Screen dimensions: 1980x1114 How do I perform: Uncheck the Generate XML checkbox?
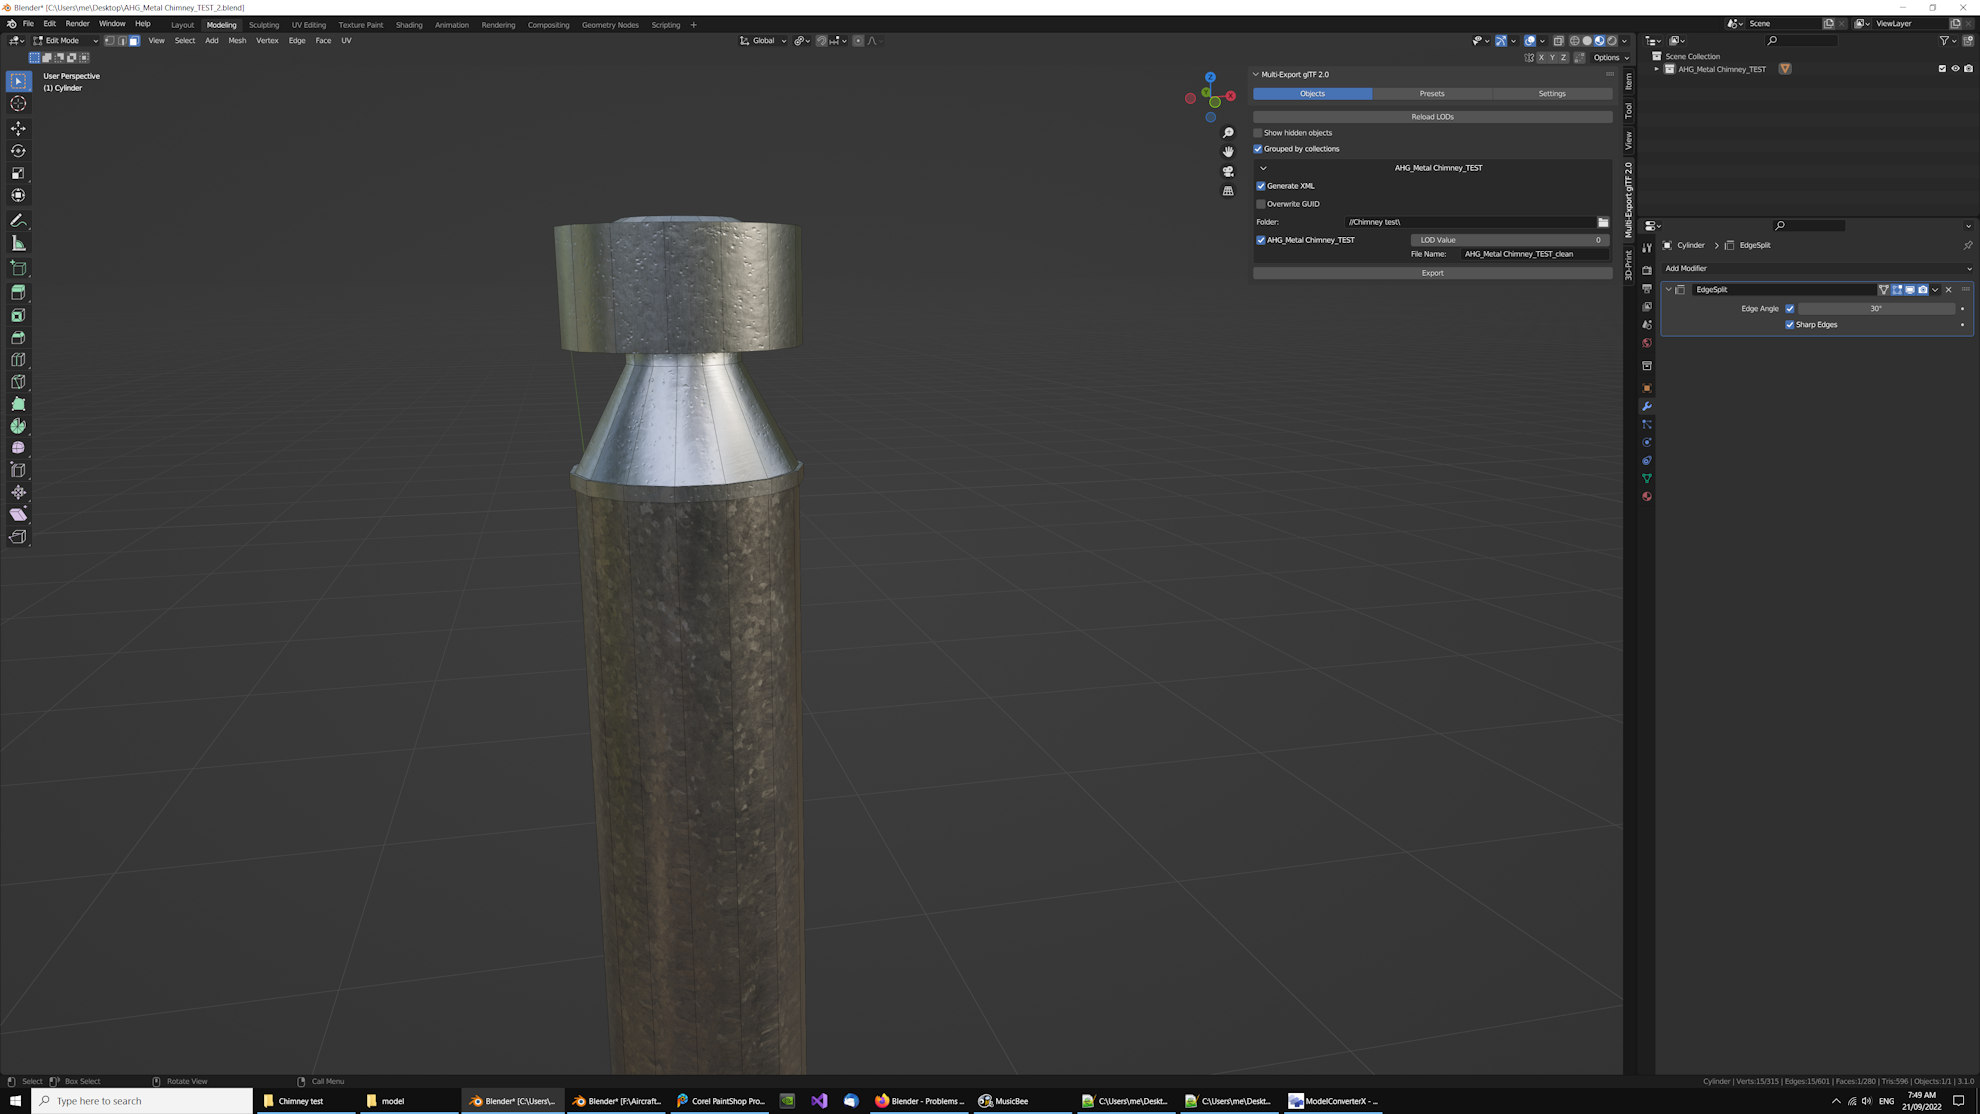click(x=1261, y=186)
